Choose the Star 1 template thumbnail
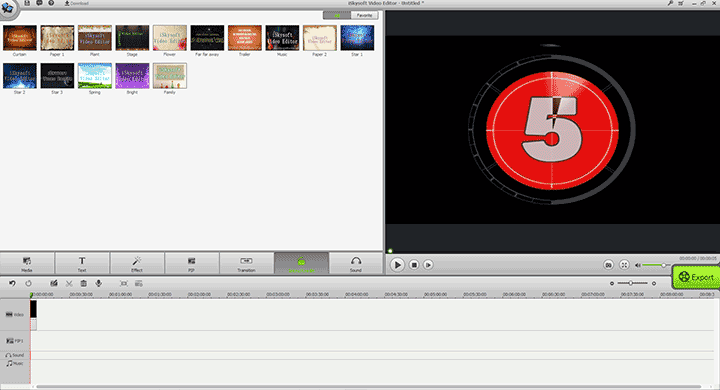Screen dimensions: 720x390 tap(357, 38)
